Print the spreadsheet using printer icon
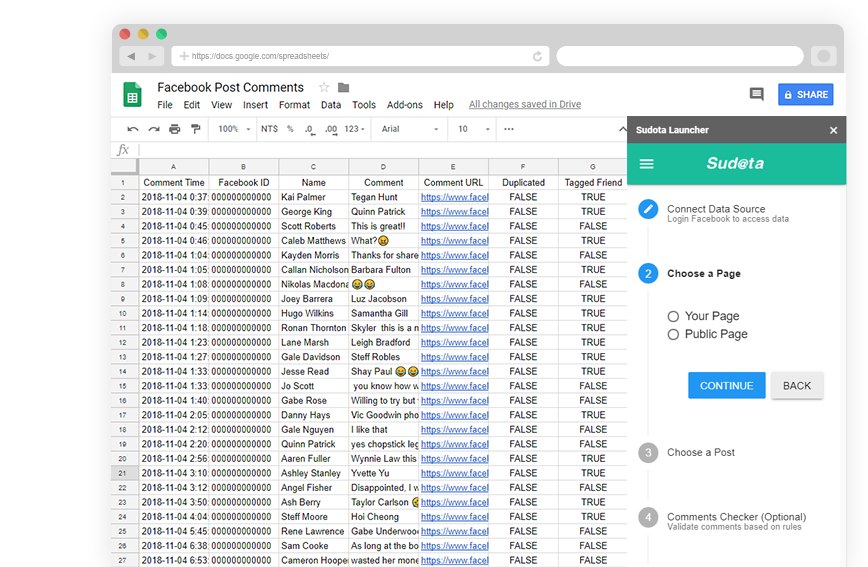 pos(175,129)
